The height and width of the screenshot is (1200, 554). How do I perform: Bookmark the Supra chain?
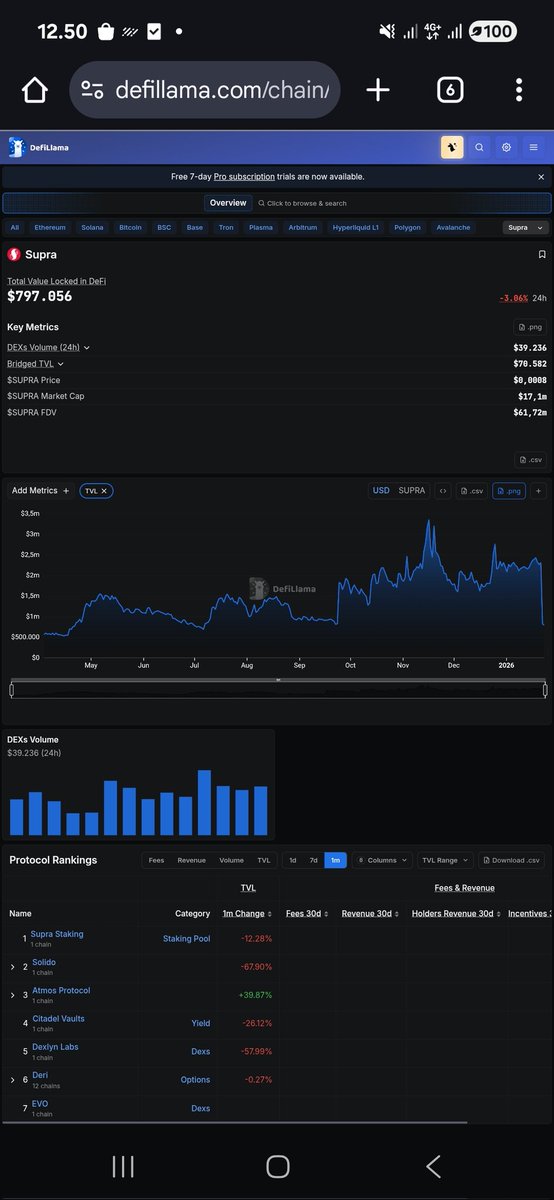click(x=541, y=255)
